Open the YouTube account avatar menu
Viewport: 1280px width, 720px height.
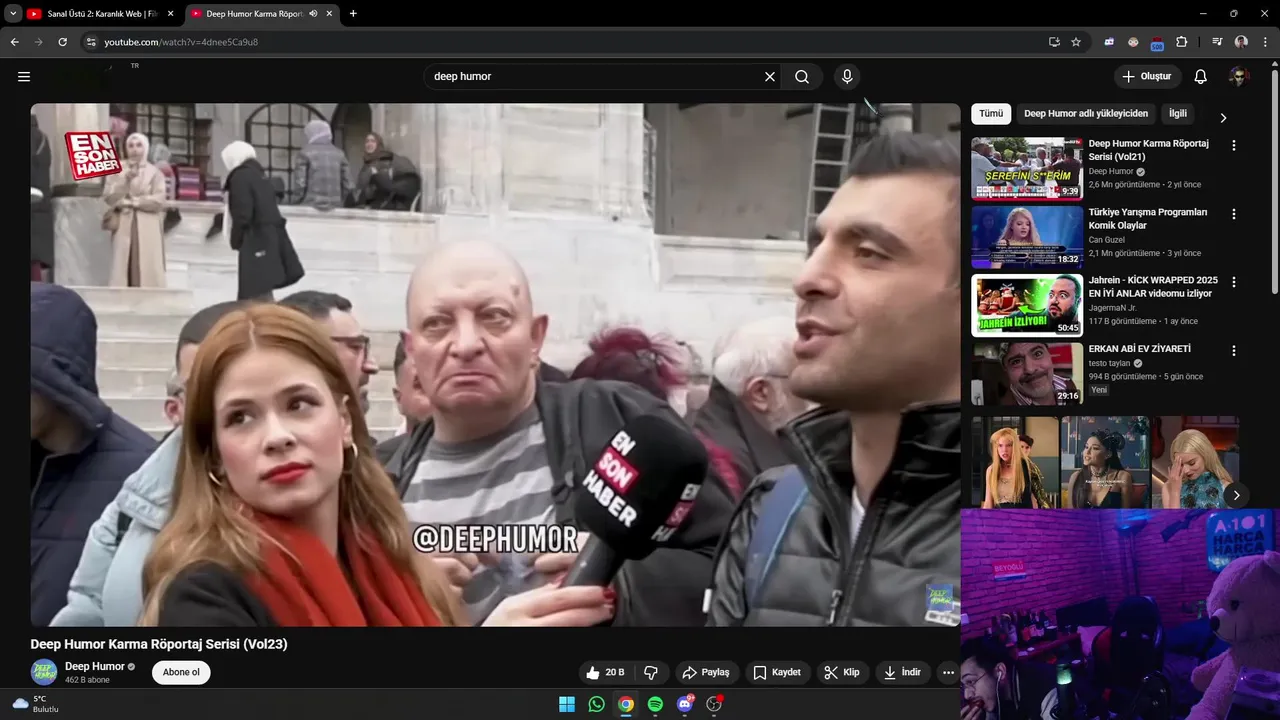[1239, 76]
